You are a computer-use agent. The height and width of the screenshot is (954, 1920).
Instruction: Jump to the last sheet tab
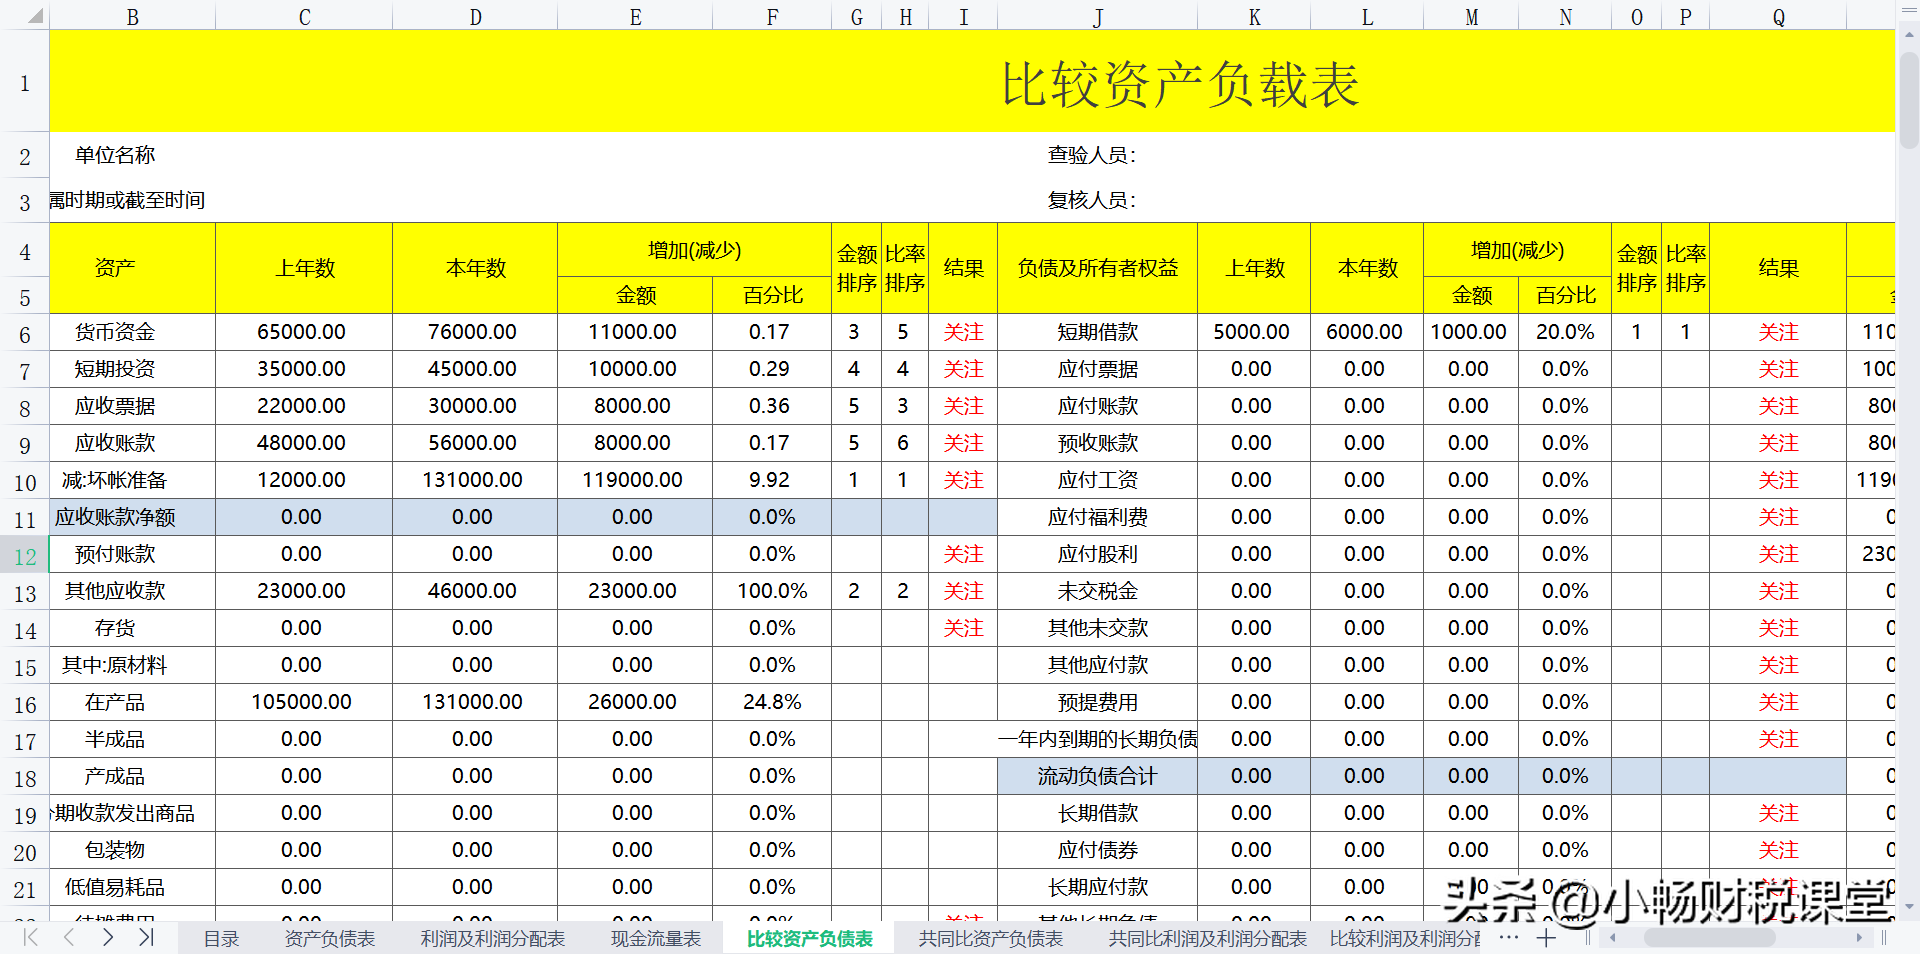point(146,939)
